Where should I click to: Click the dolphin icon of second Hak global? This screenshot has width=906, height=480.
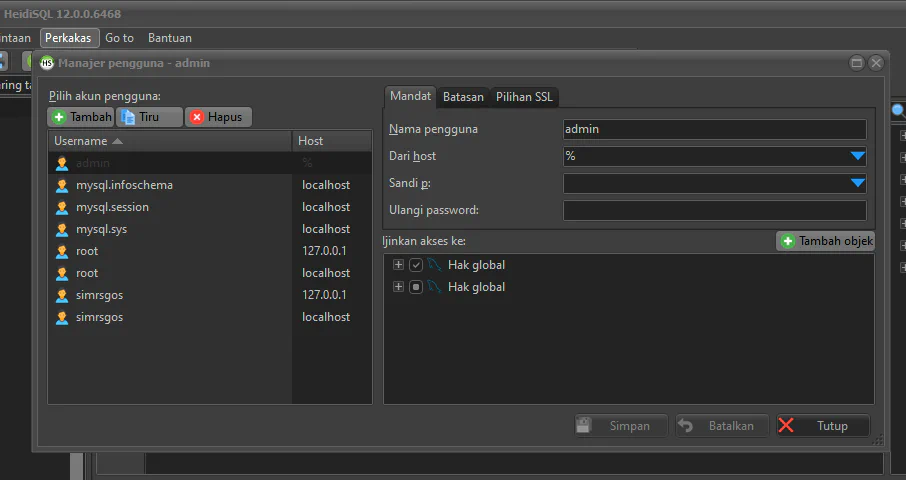435,286
